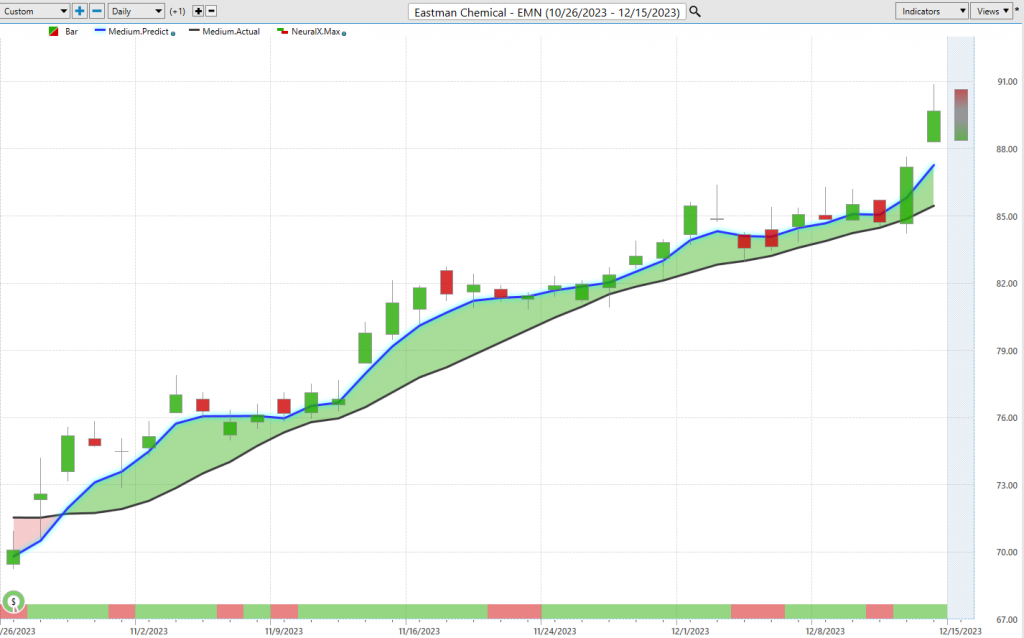
Task: Click the 91.00 price axis label
Action: tap(1007, 82)
